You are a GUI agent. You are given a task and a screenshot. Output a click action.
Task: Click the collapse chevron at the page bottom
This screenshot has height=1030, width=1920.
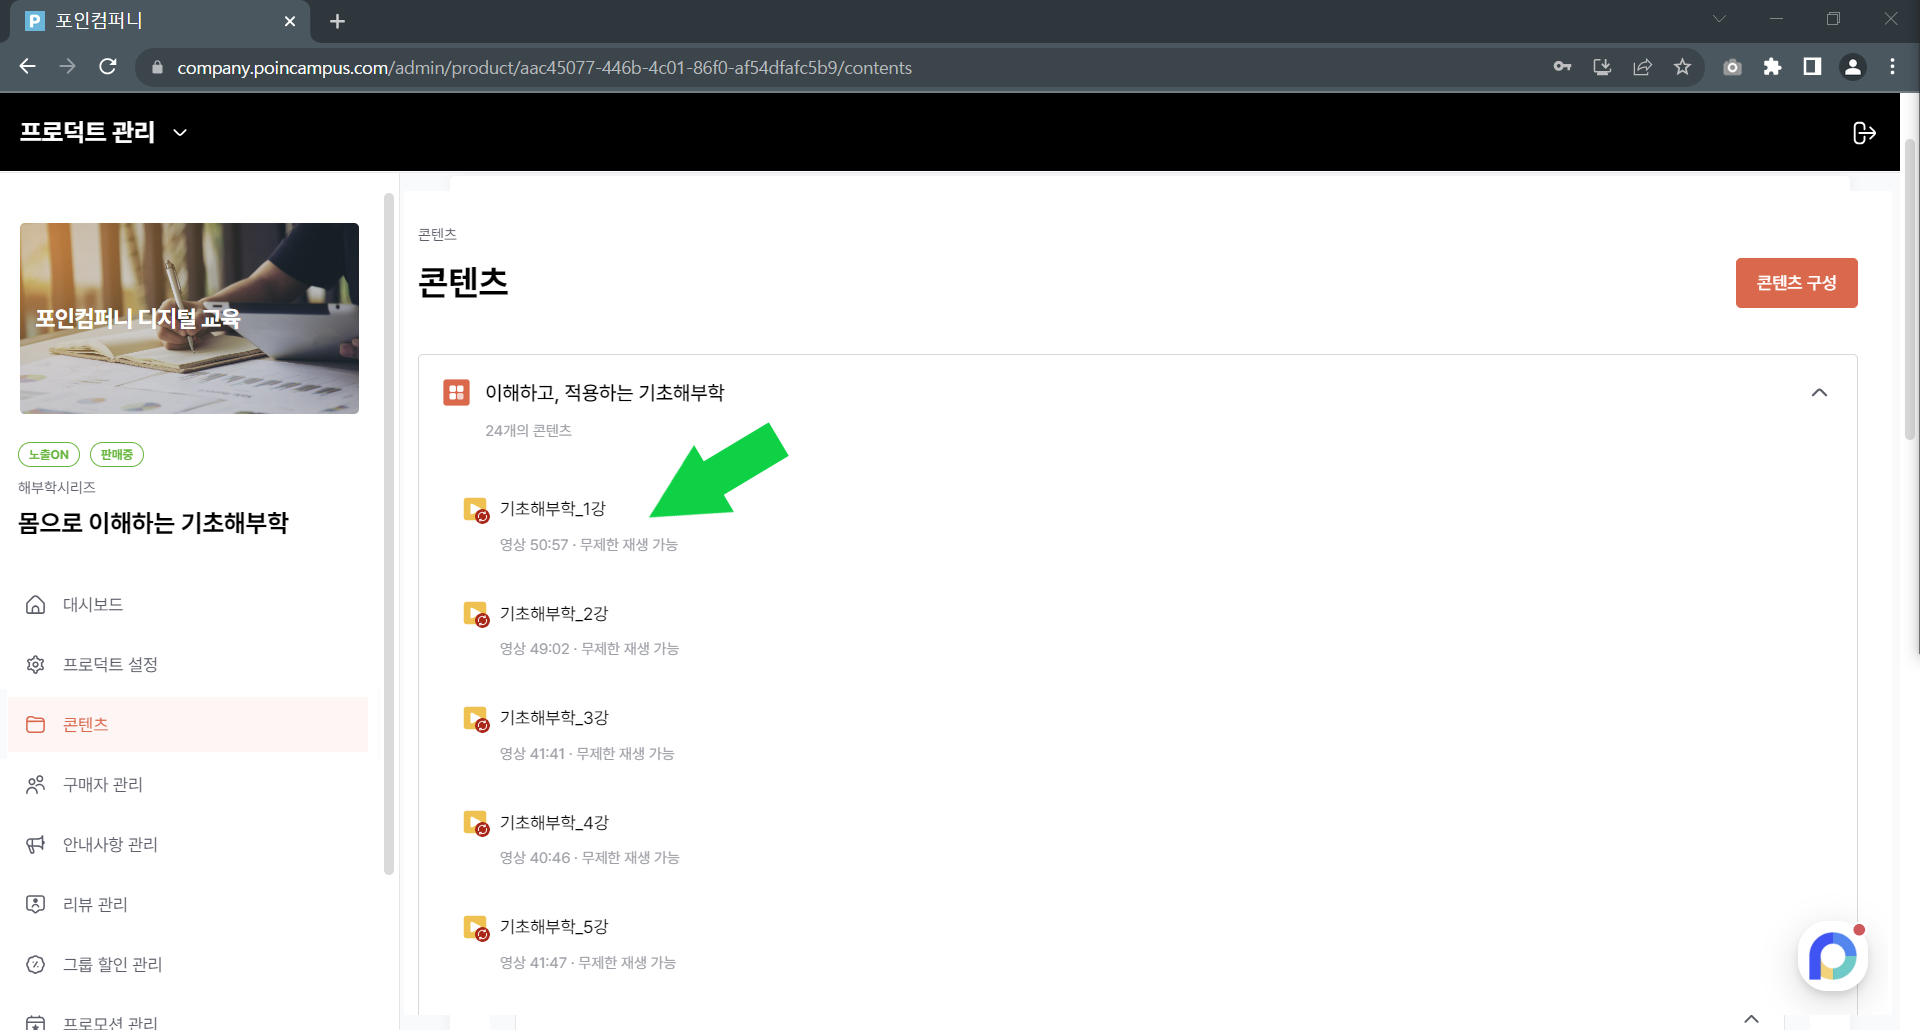pyautogui.click(x=1752, y=1019)
